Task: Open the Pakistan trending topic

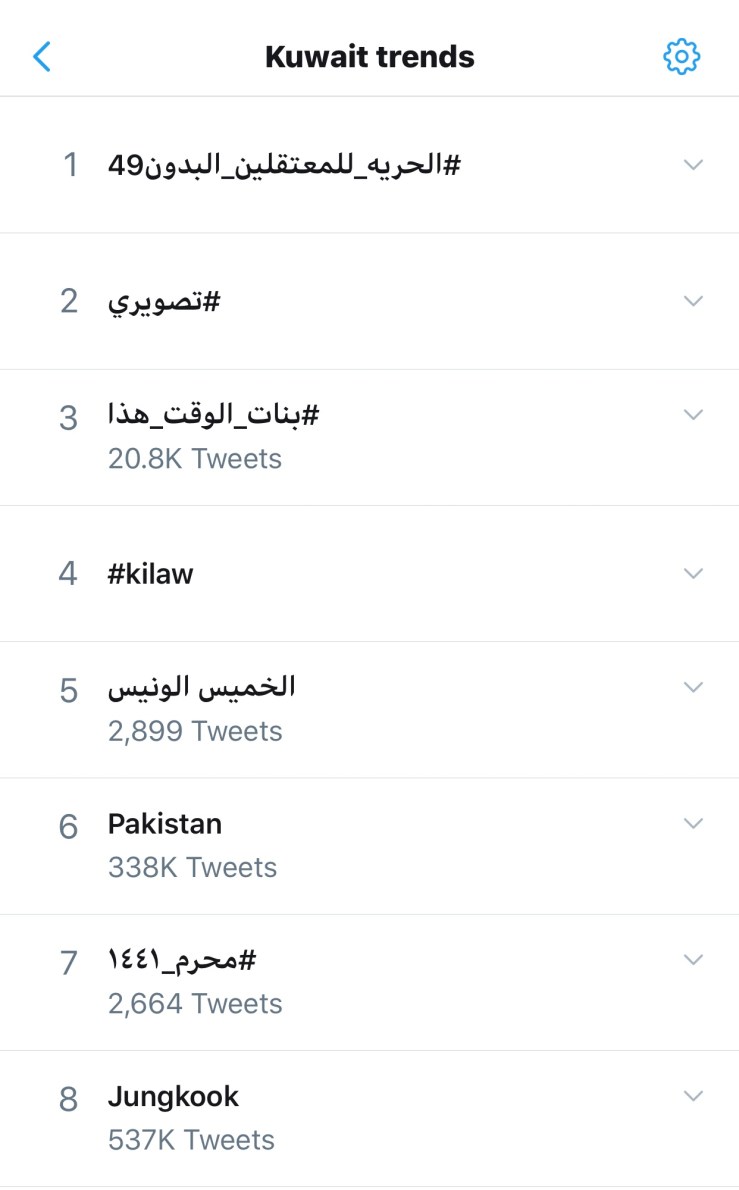Action: 165,824
